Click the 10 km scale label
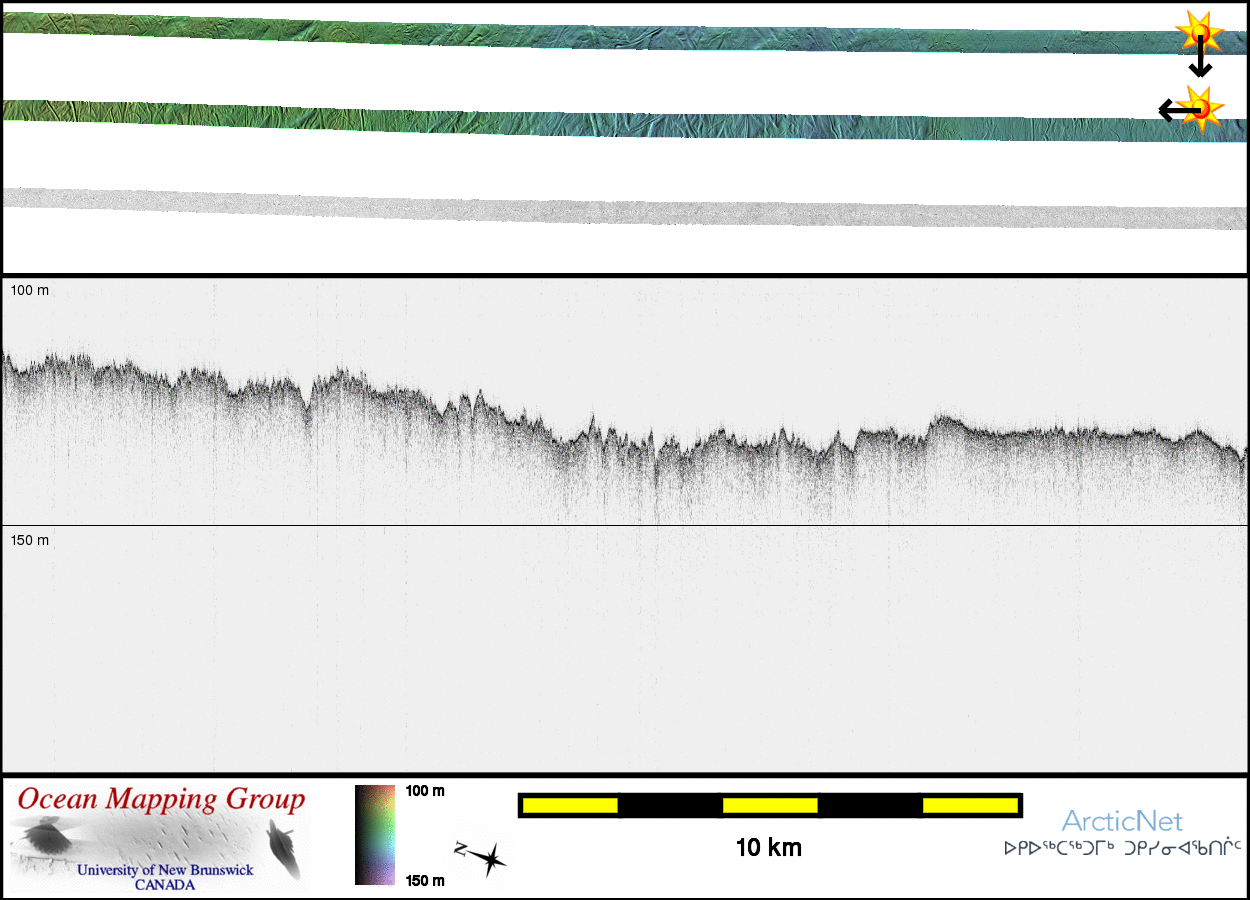 click(768, 848)
